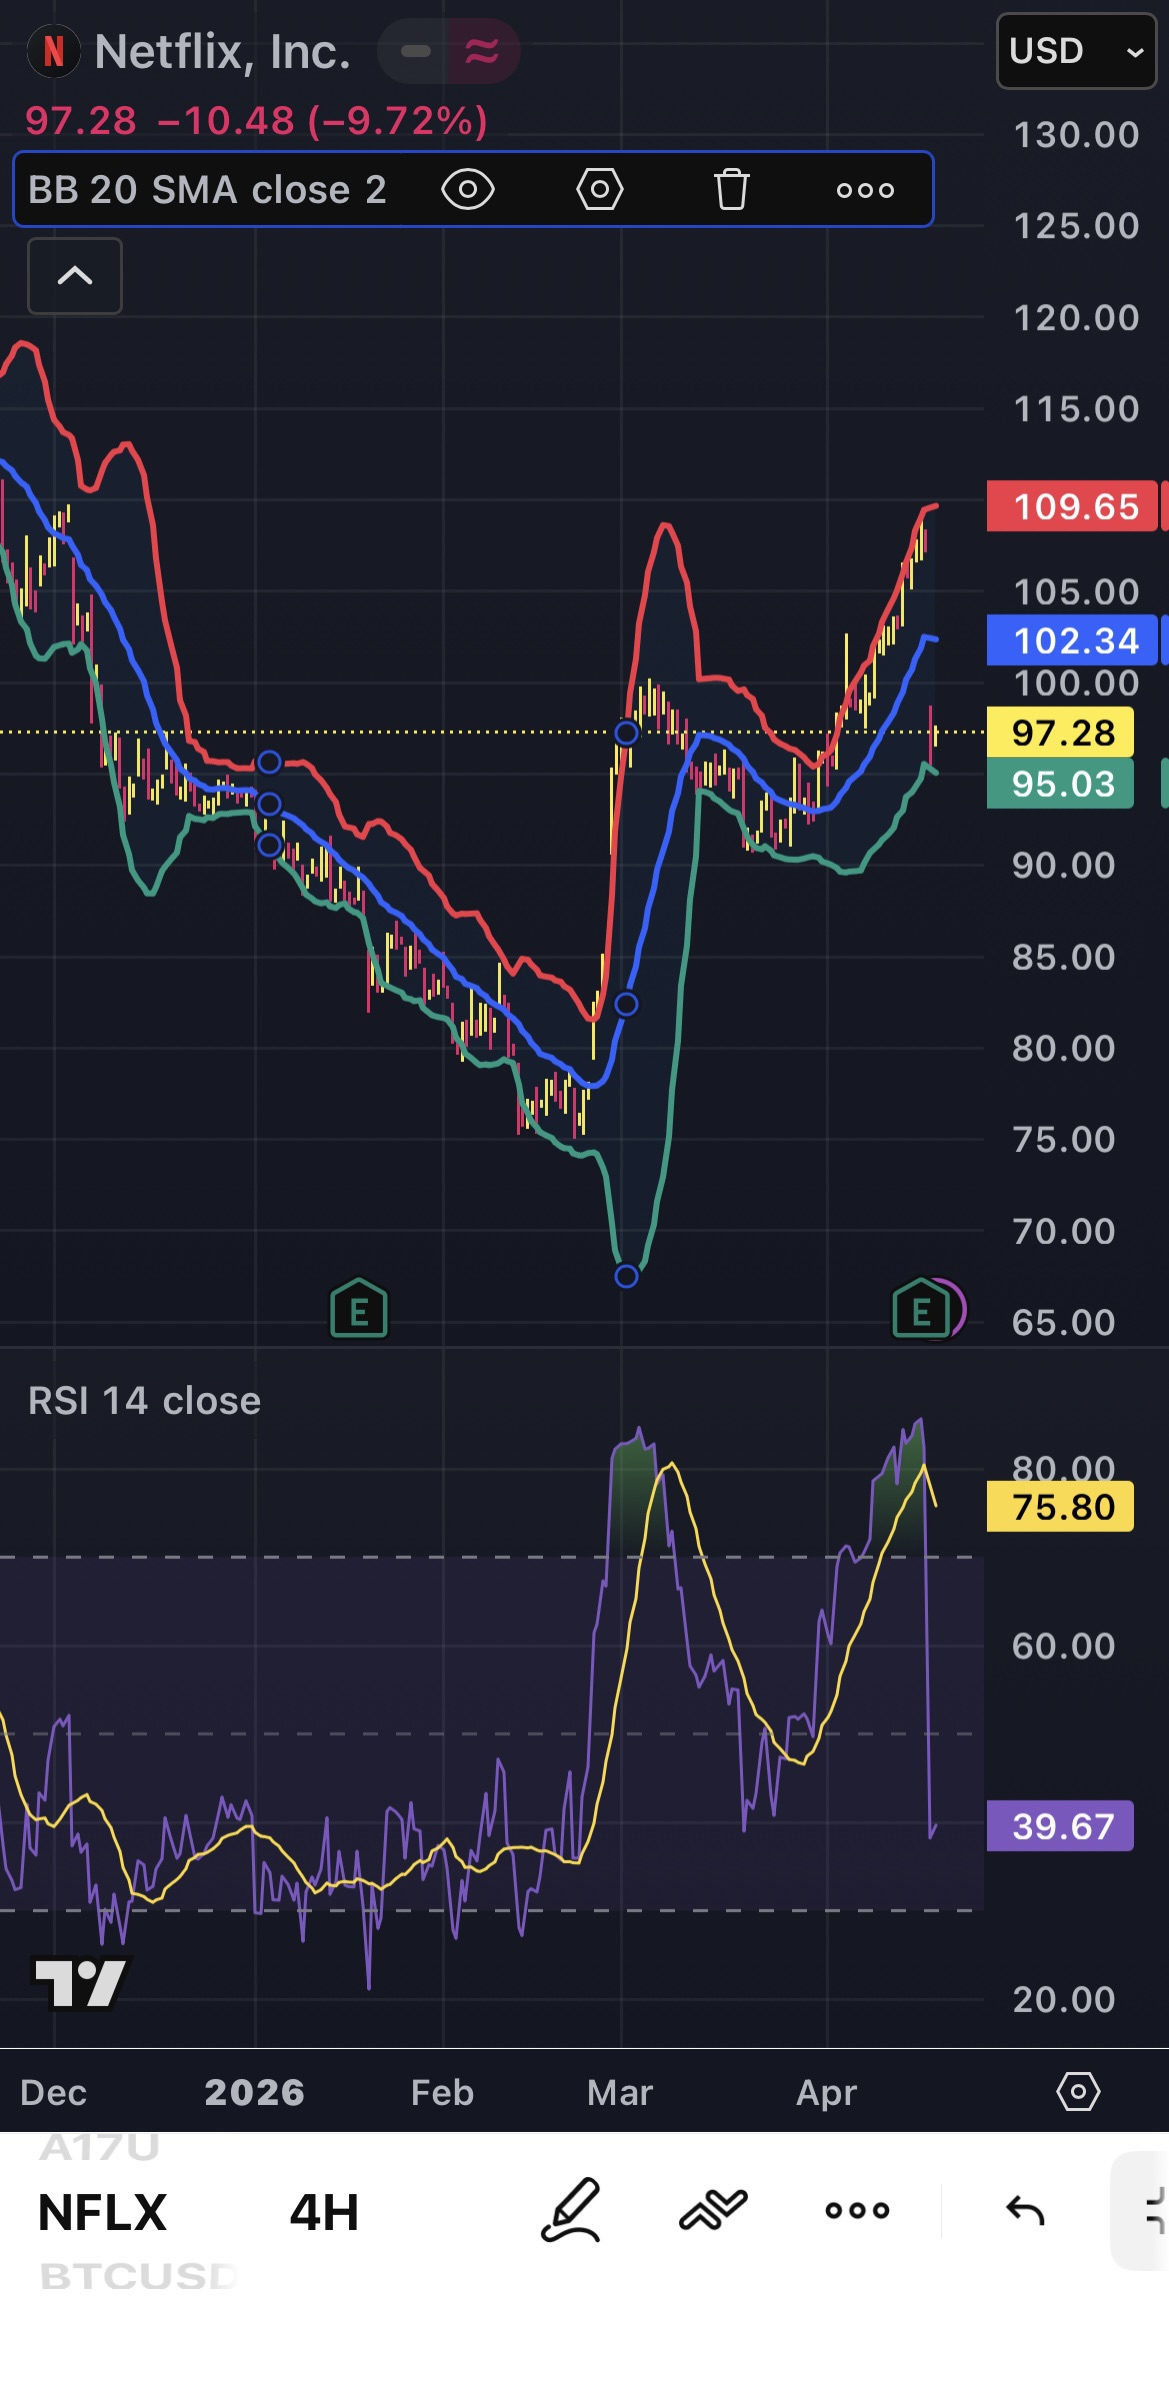Open more options for BB indicator

pyautogui.click(x=865, y=190)
